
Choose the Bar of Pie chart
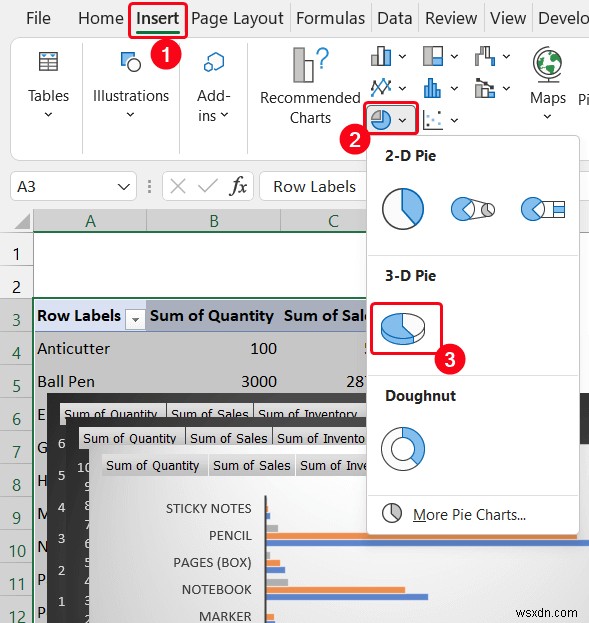coord(543,209)
